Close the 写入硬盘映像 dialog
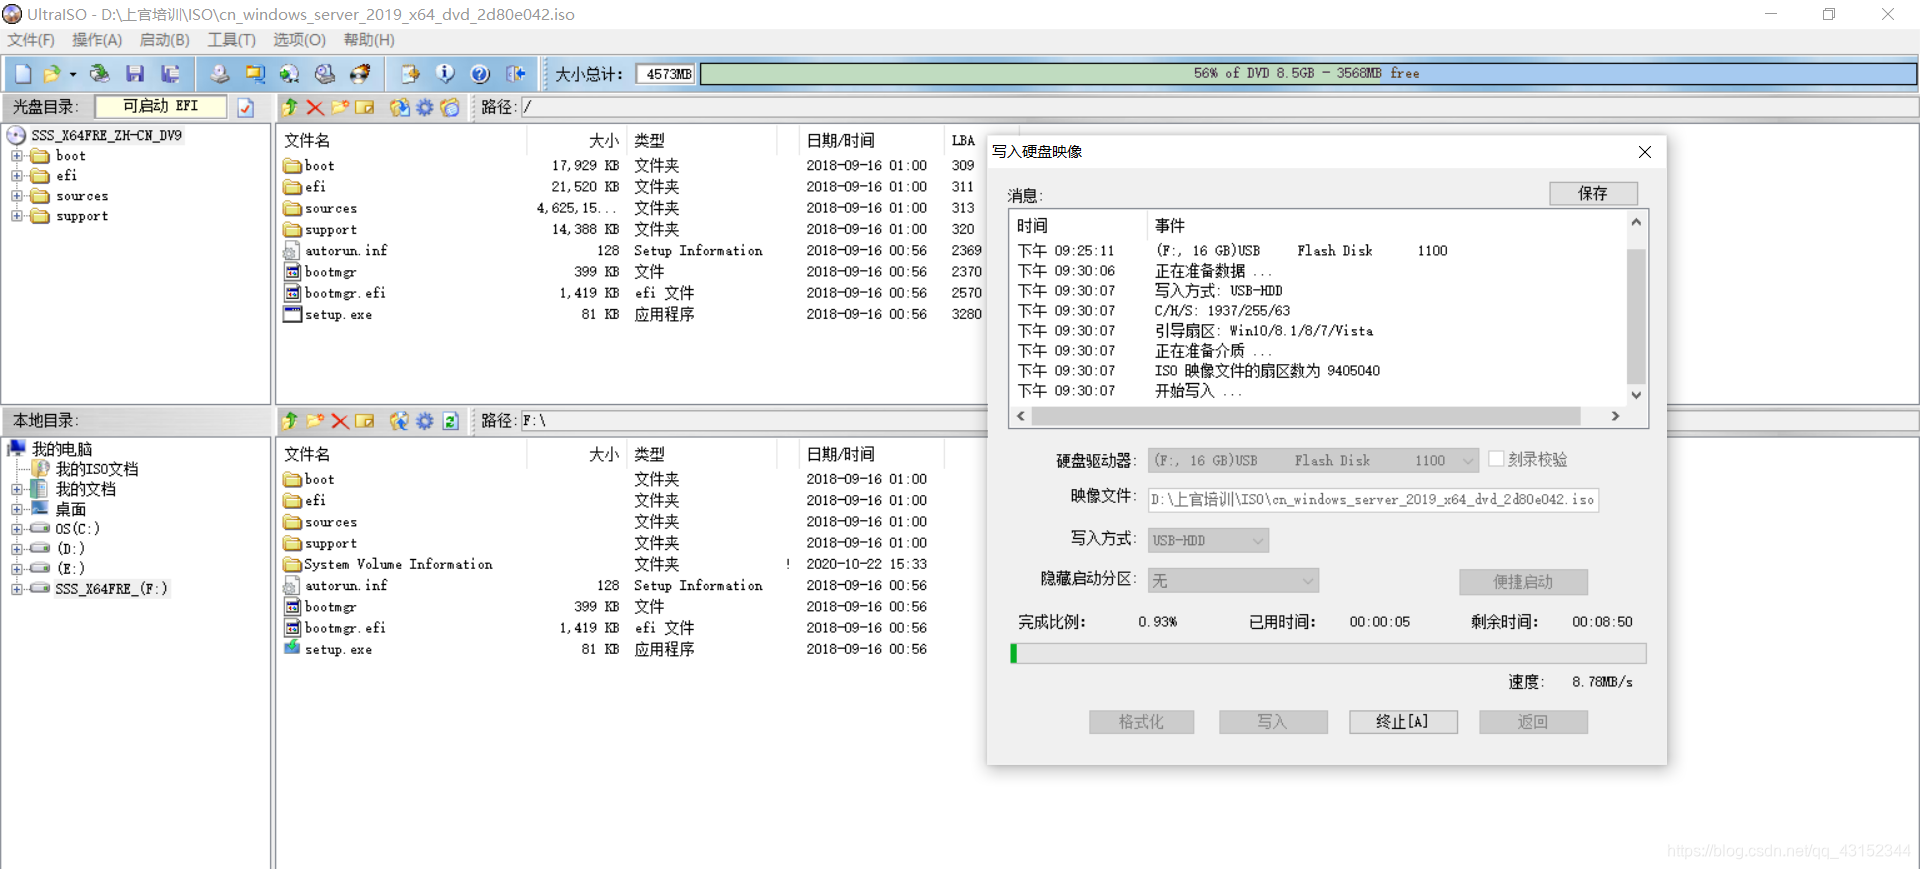This screenshot has height=869, width=1920. coord(1645,152)
